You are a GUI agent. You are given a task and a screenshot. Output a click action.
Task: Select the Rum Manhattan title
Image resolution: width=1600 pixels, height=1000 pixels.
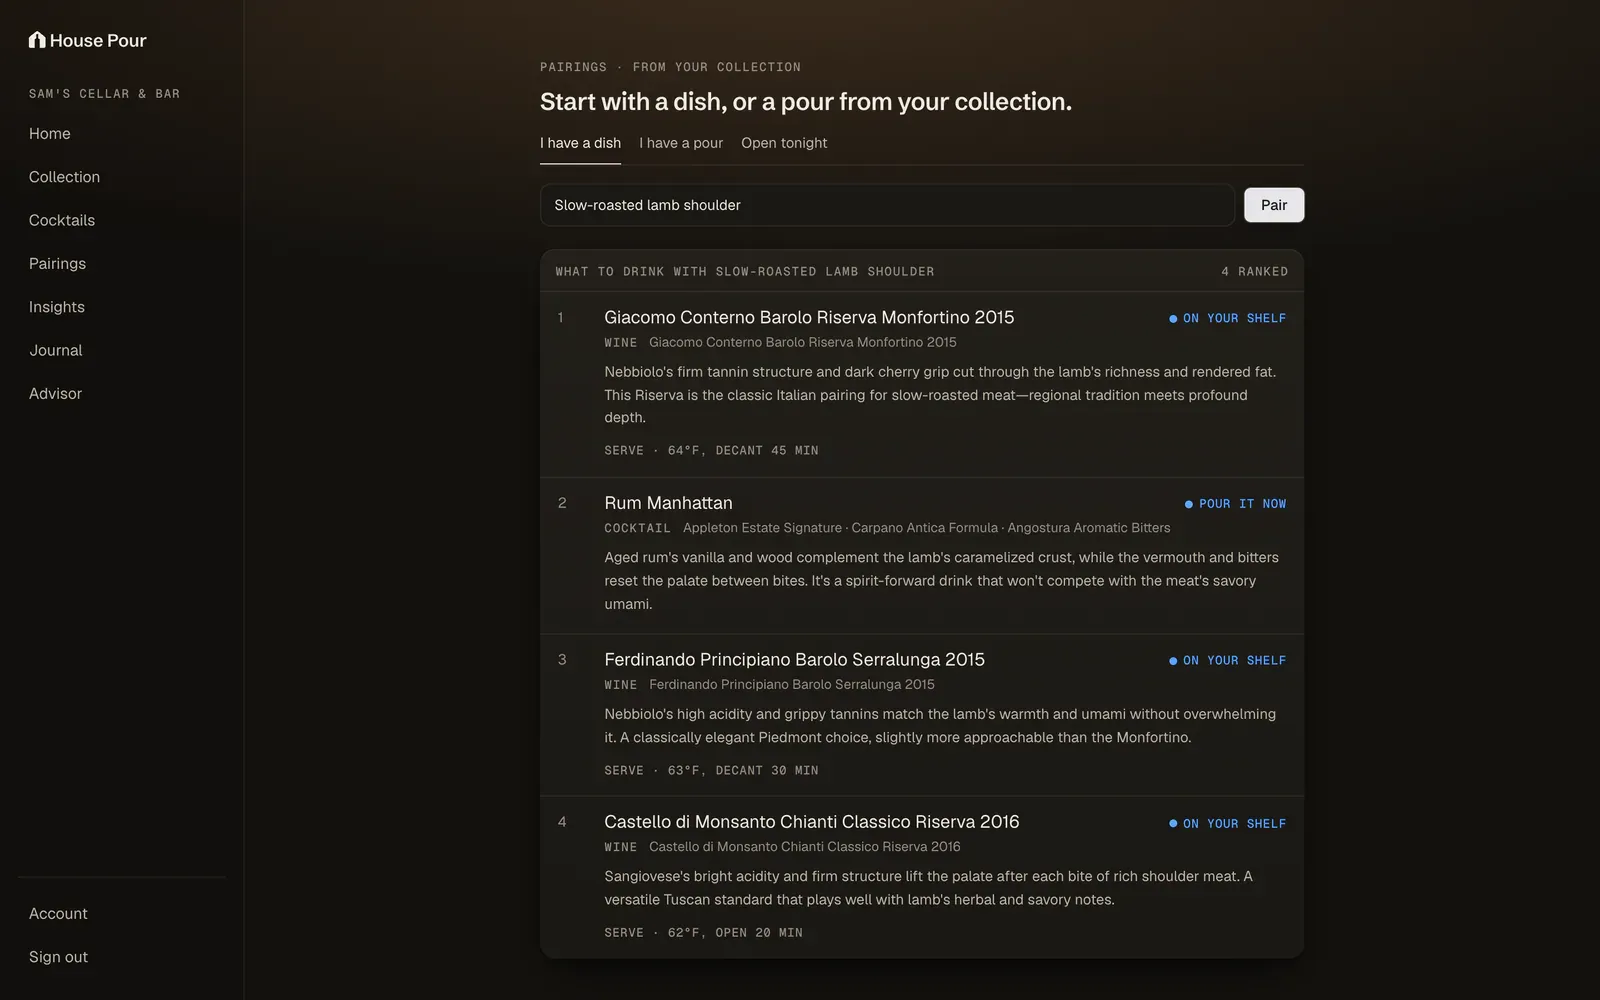pyautogui.click(x=668, y=503)
